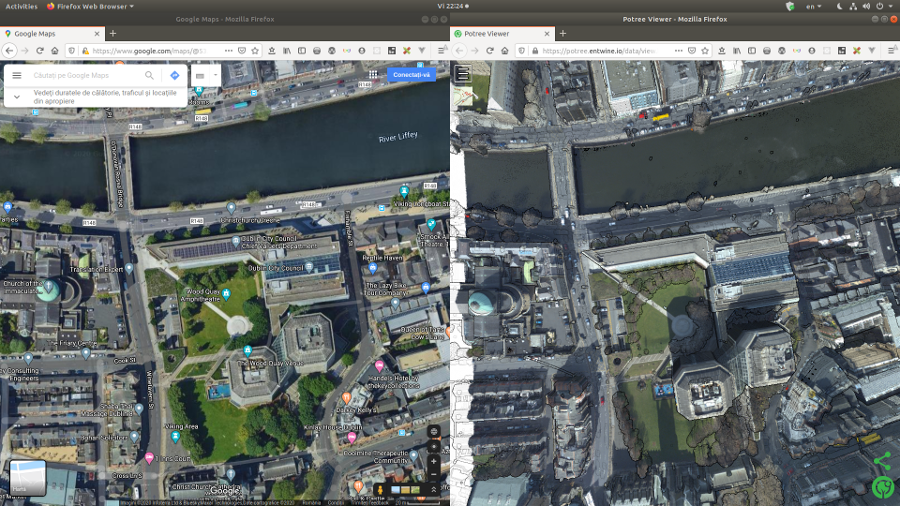Toggle the Potree overview map icon
This screenshot has height=506, width=900.
[x=463, y=98]
